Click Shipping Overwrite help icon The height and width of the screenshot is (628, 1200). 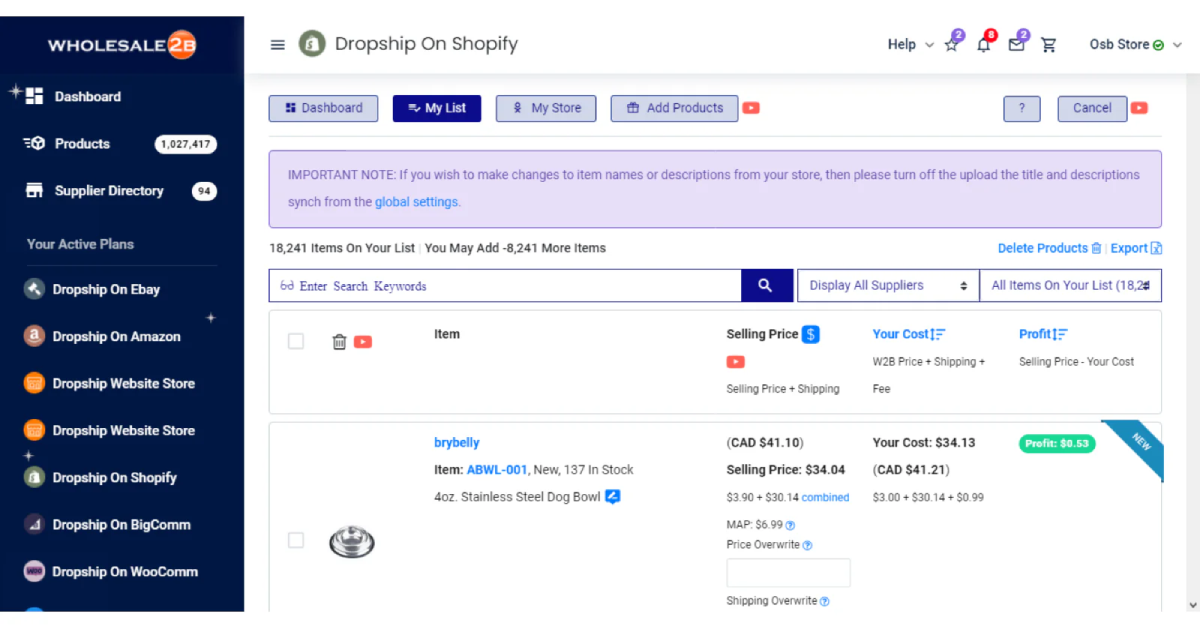click(825, 601)
